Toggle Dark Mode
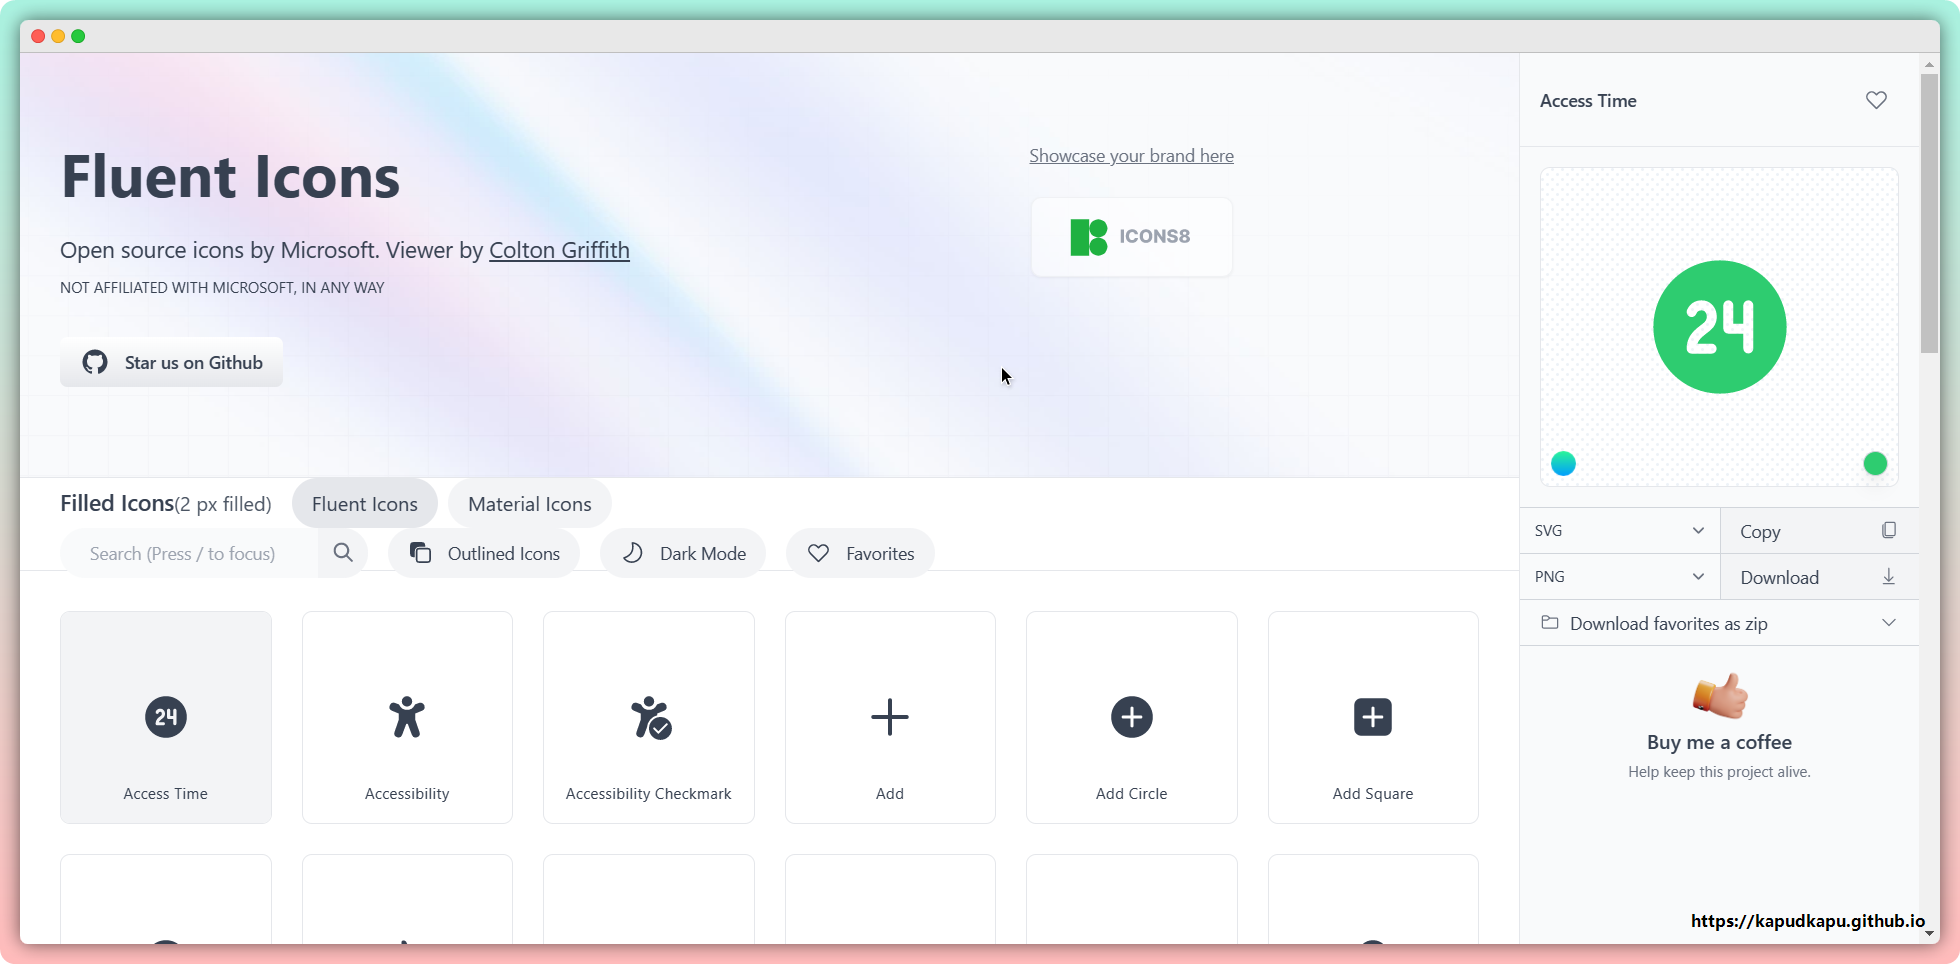 tap(683, 553)
